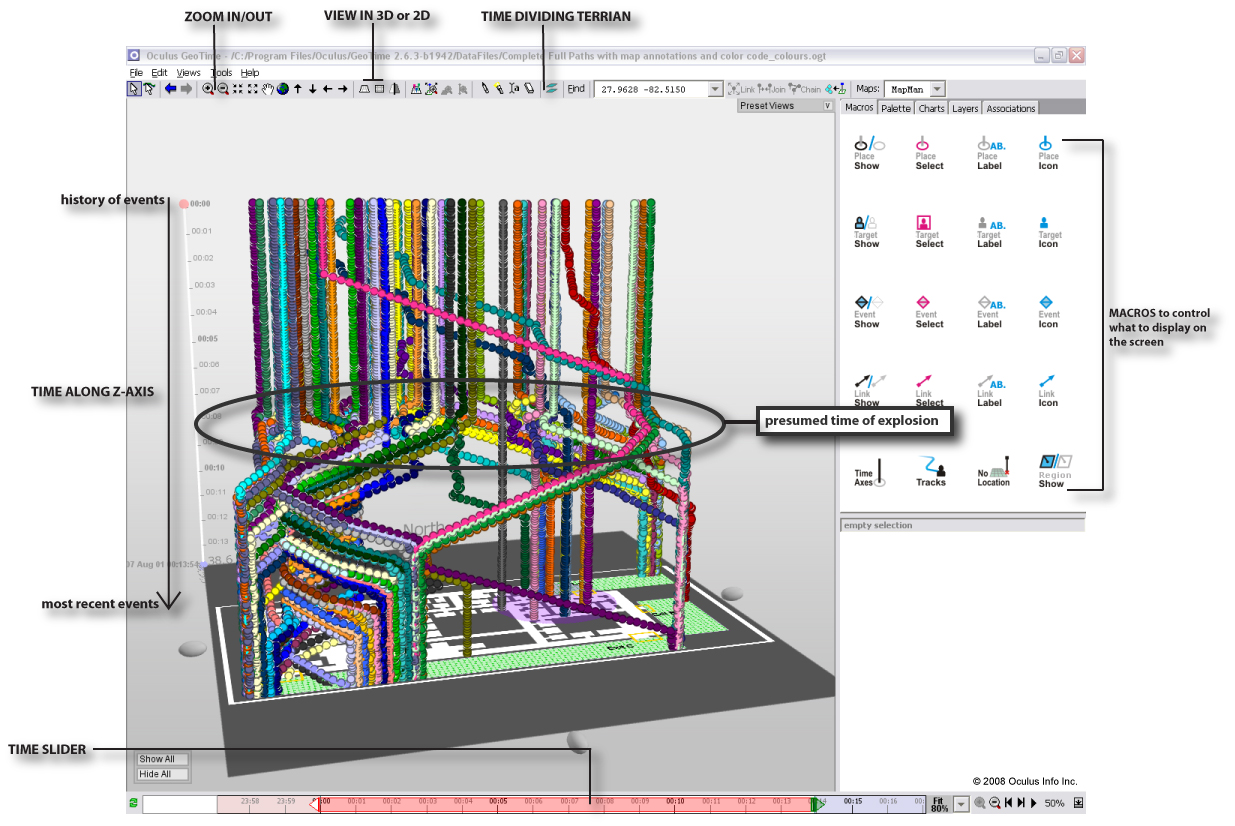Click the Hide All button

point(162,774)
